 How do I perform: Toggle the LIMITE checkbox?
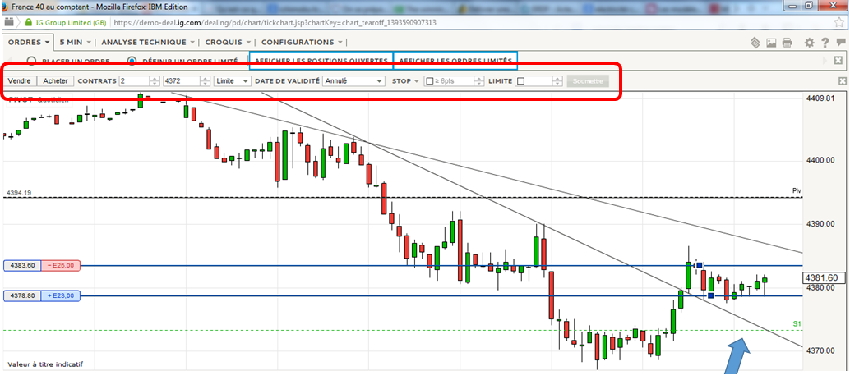pos(520,81)
